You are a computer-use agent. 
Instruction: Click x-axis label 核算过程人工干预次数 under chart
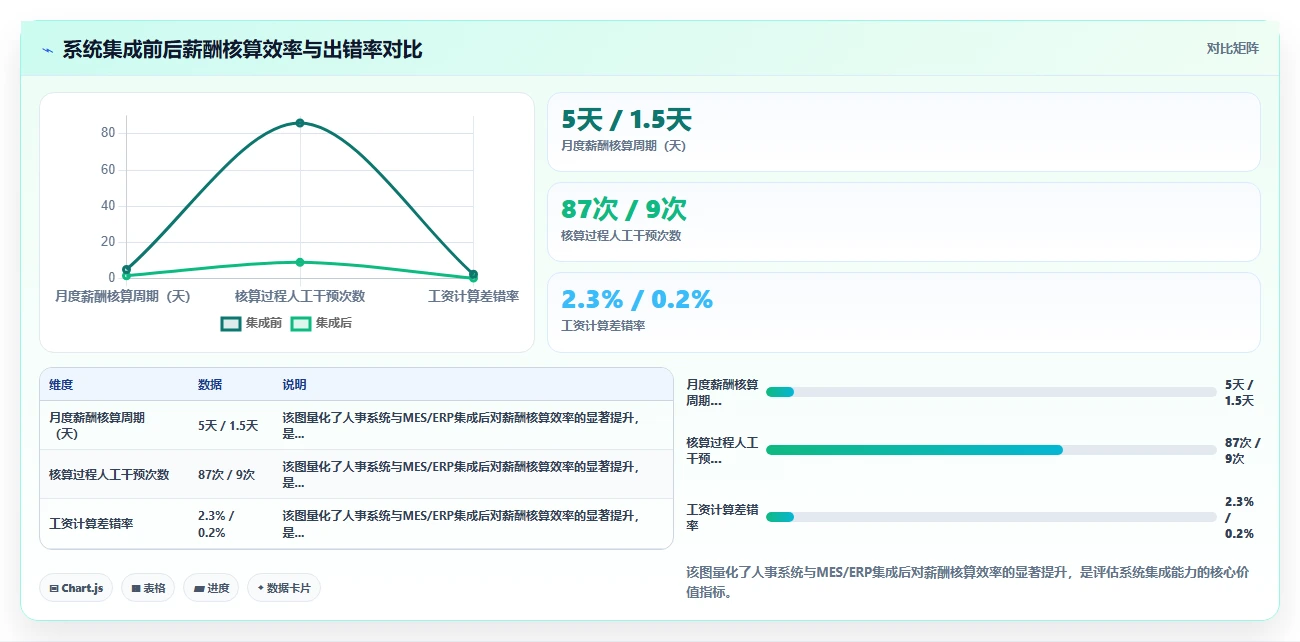(x=300, y=296)
